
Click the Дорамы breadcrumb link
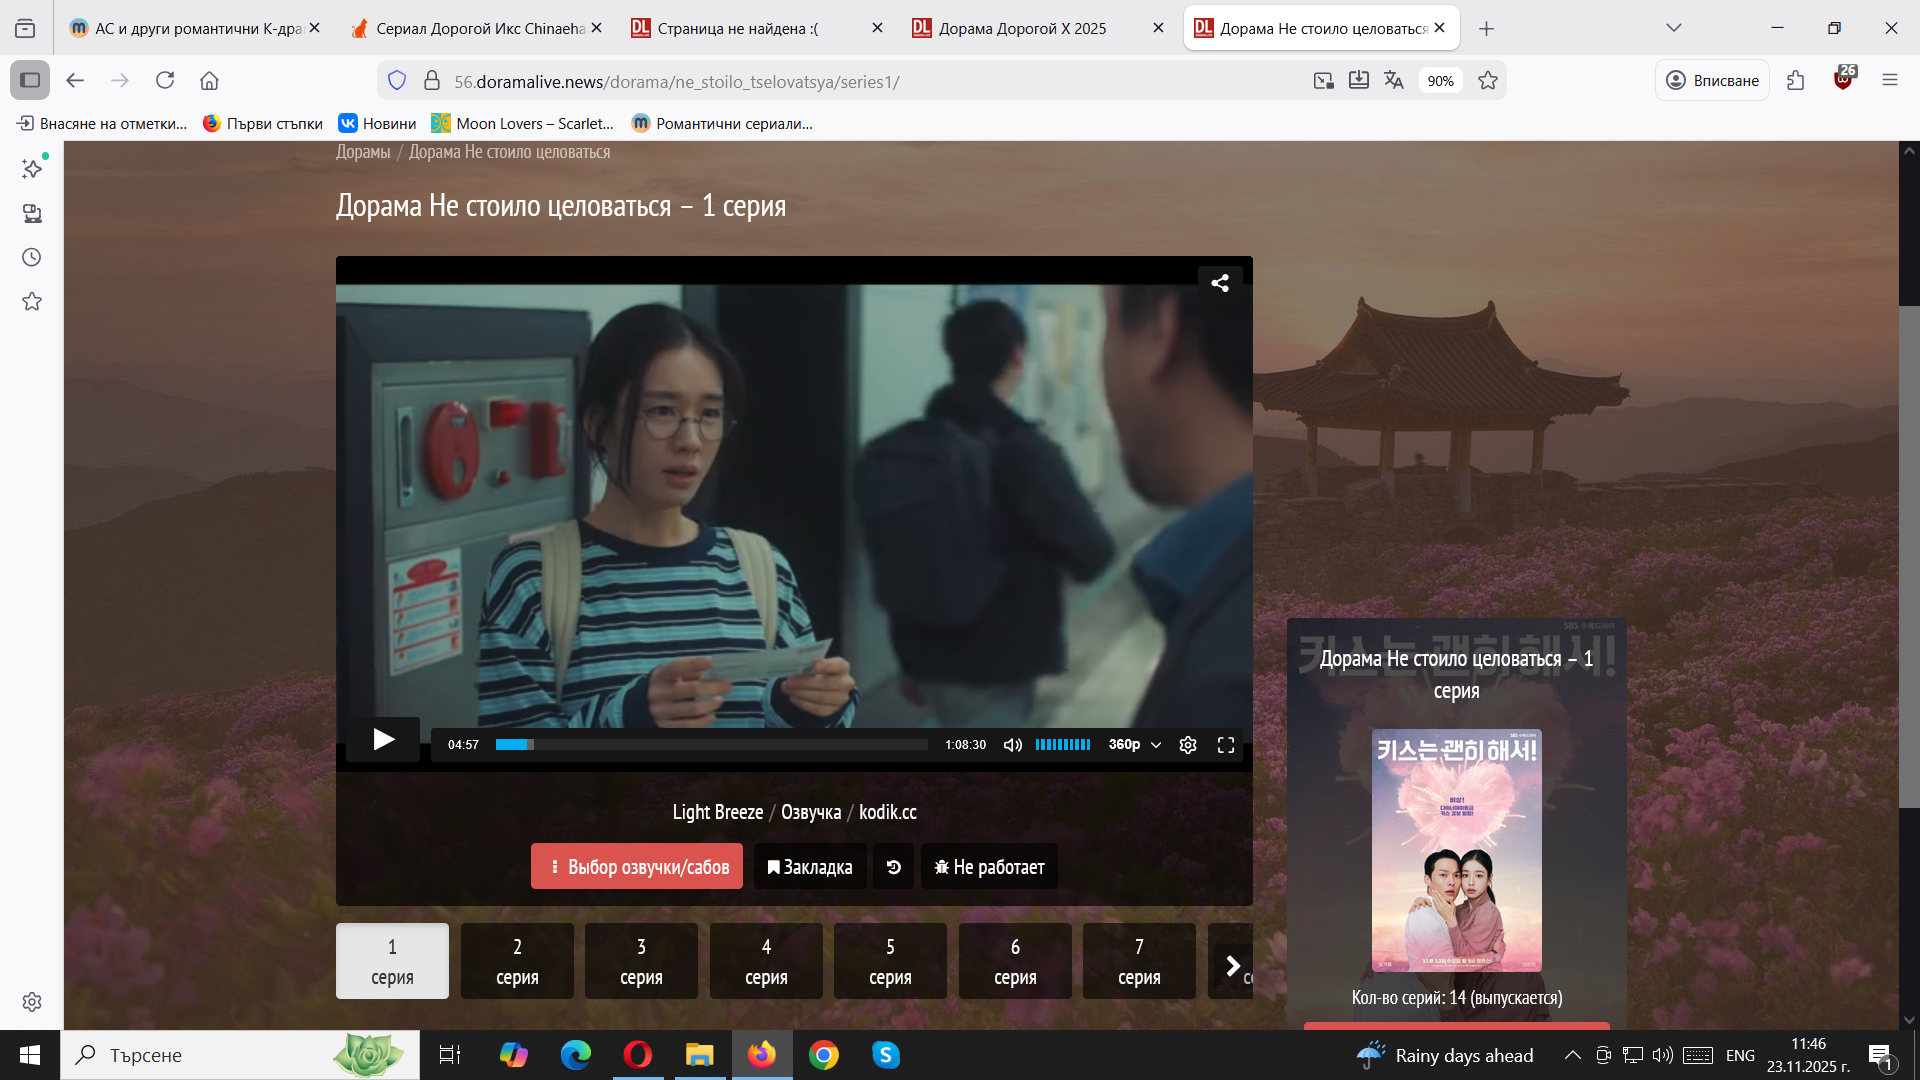363,152
